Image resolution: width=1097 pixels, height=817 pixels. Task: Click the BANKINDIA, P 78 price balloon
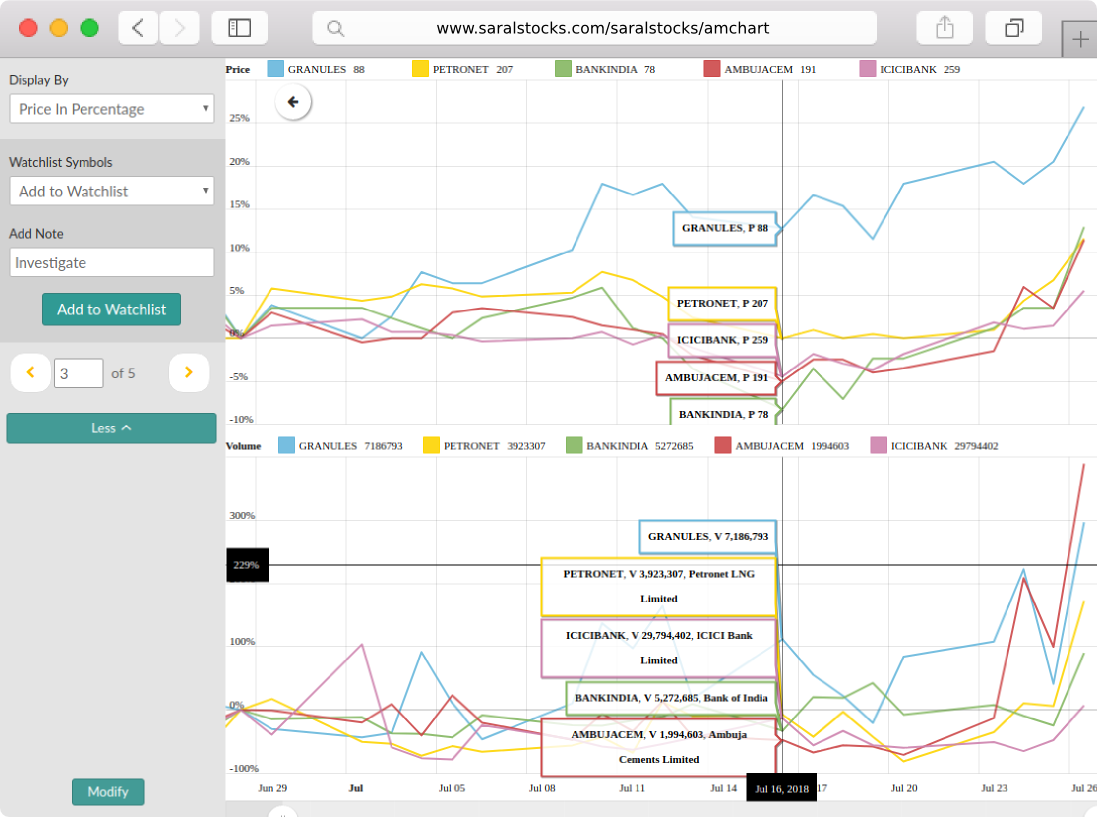click(x=723, y=413)
